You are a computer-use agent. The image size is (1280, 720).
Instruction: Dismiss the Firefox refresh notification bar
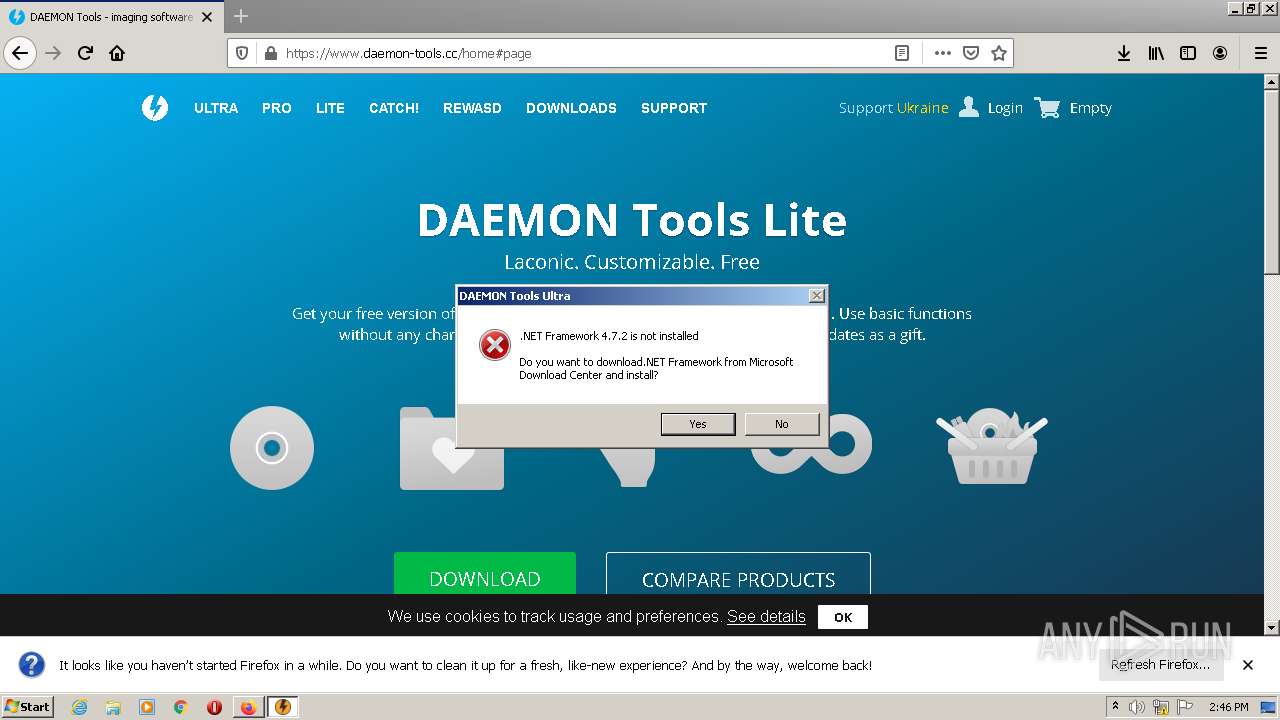(x=1248, y=665)
